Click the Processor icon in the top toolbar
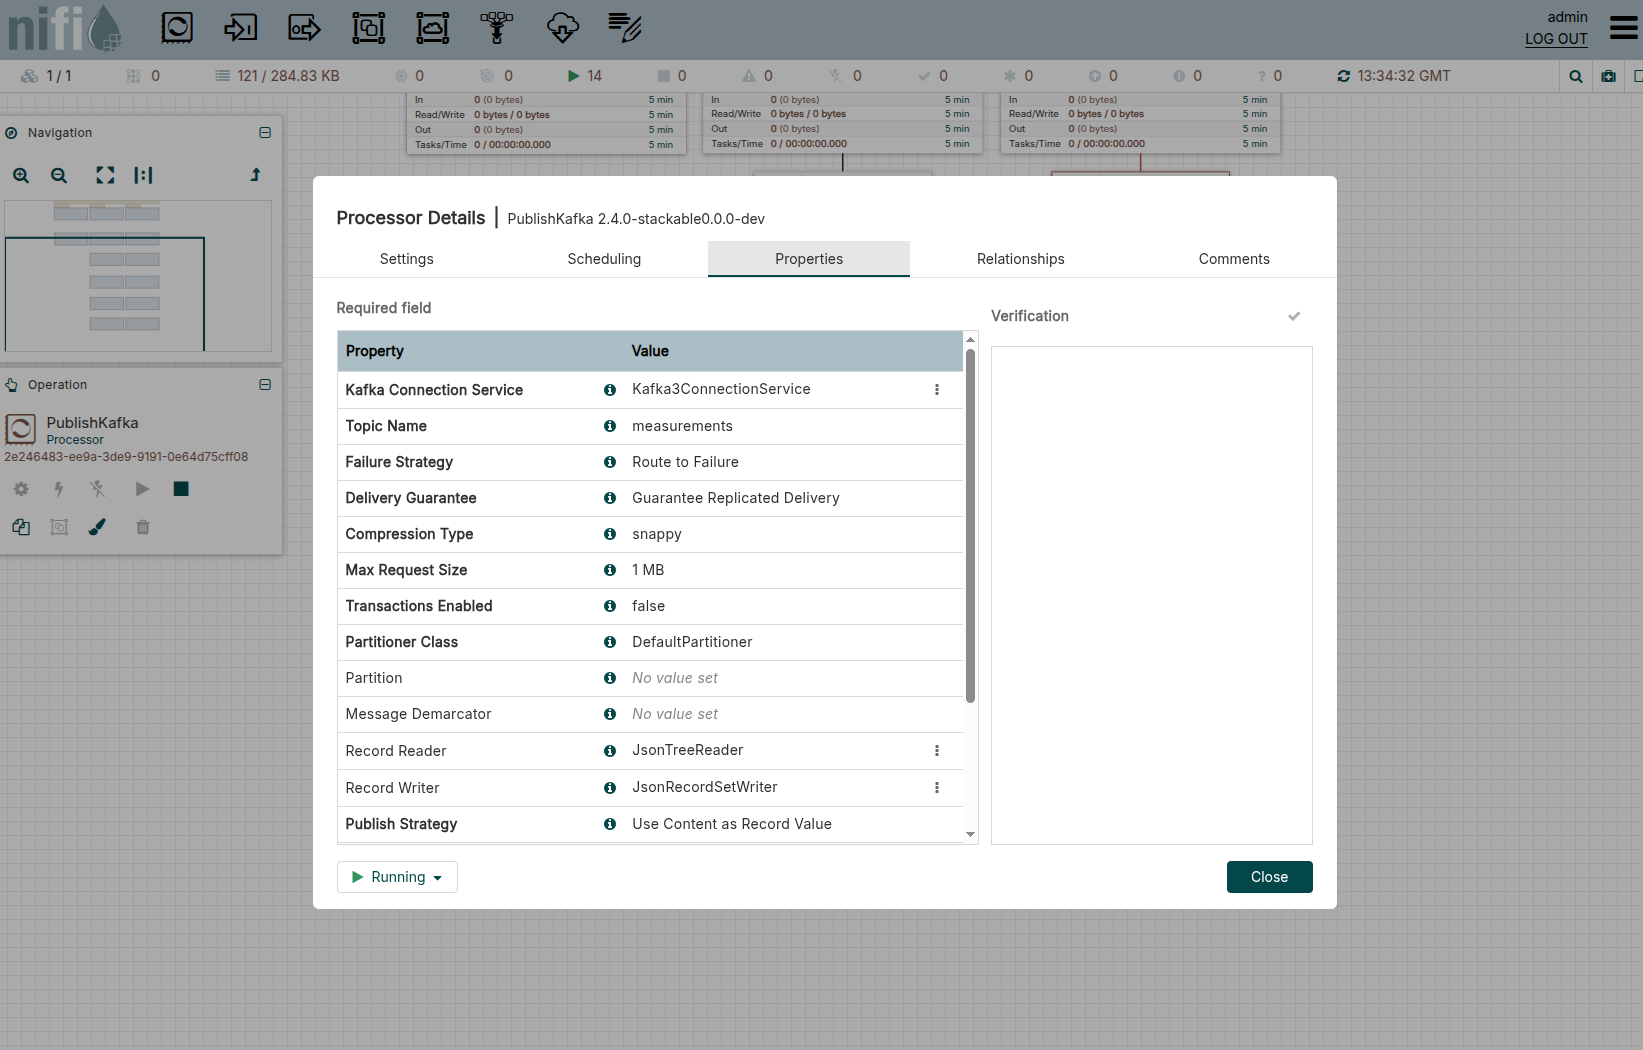This screenshot has height=1050, width=1643. 177,28
